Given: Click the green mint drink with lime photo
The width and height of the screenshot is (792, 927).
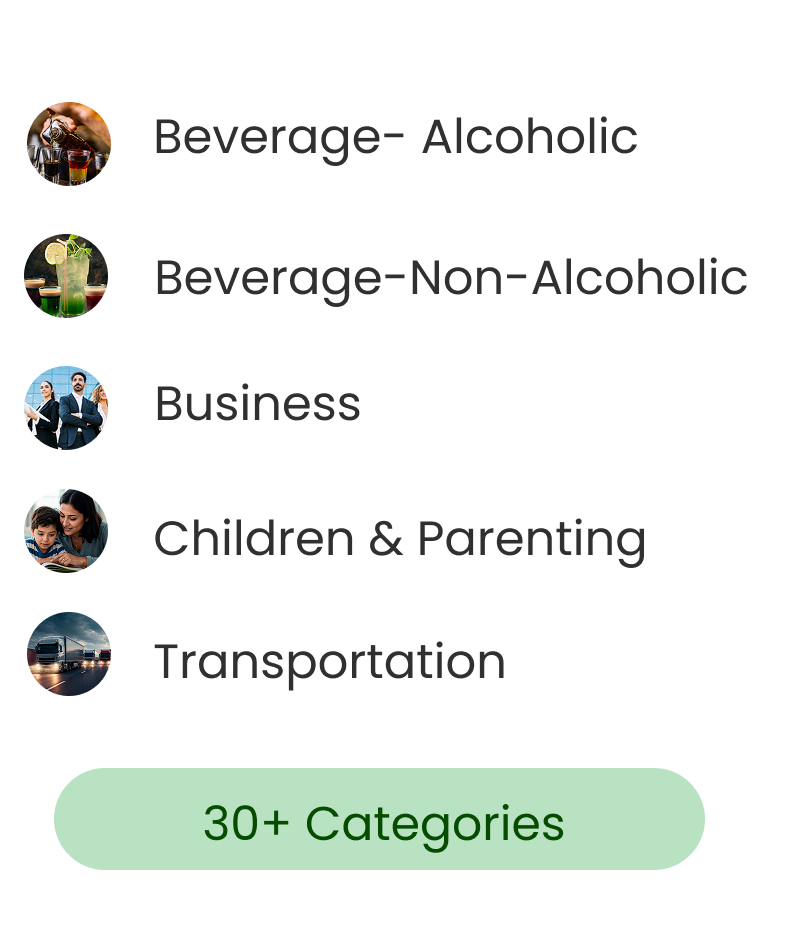Looking at the screenshot, I should click(66, 276).
